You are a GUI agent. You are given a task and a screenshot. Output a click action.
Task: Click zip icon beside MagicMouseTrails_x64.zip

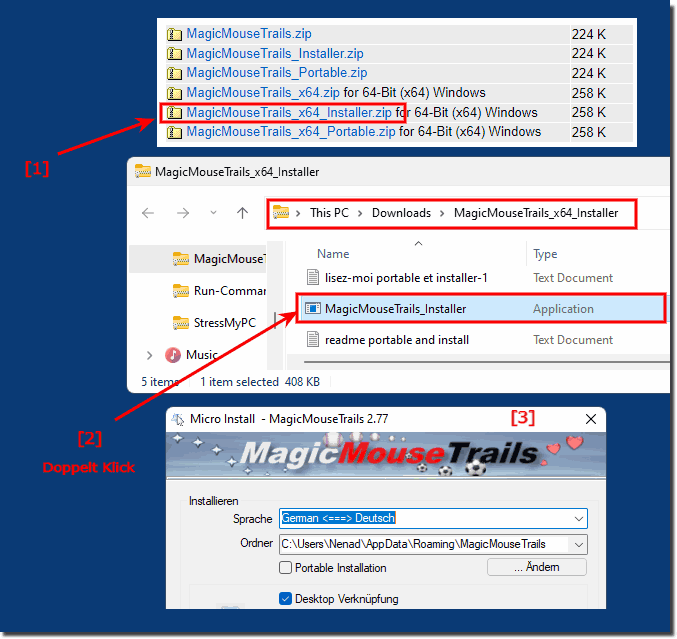pyautogui.click(x=174, y=93)
